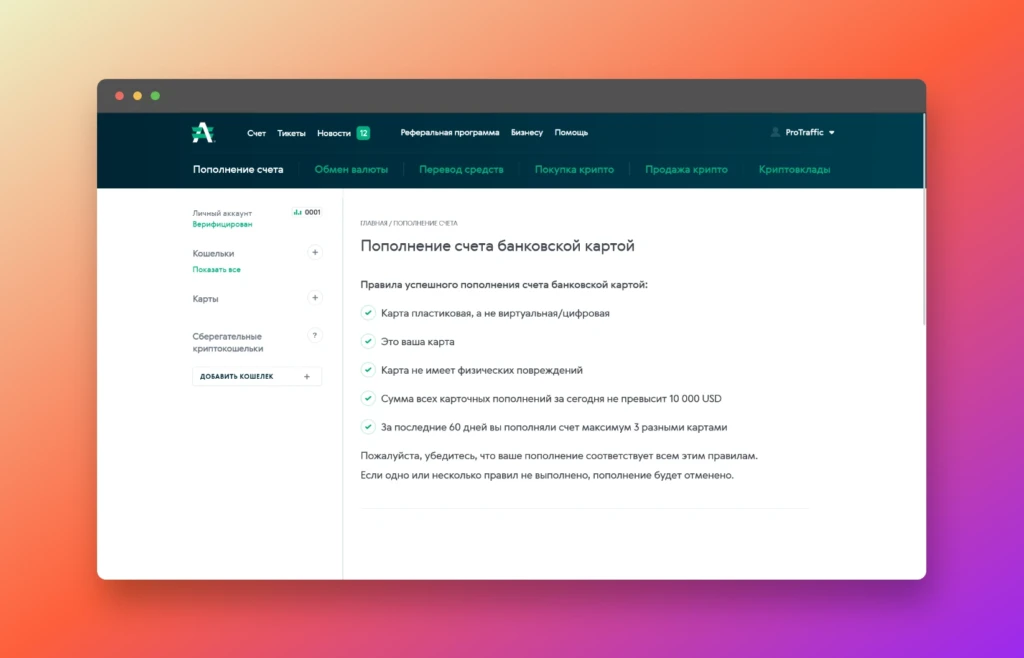1024x658 pixels.
Task: Click check icon next to 10 000 USD rule
Action: 368,398
